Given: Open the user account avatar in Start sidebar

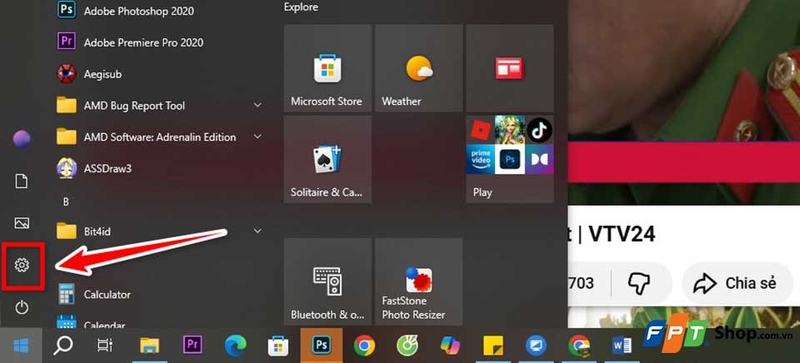Looking at the screenshot, I should coord(21,139).
